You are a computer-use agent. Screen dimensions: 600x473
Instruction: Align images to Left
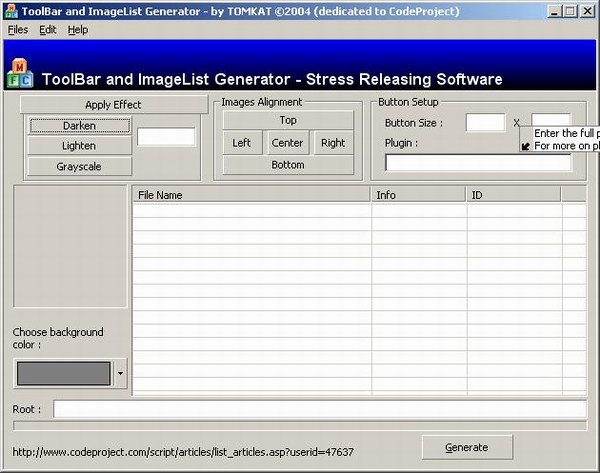(242, 143)
